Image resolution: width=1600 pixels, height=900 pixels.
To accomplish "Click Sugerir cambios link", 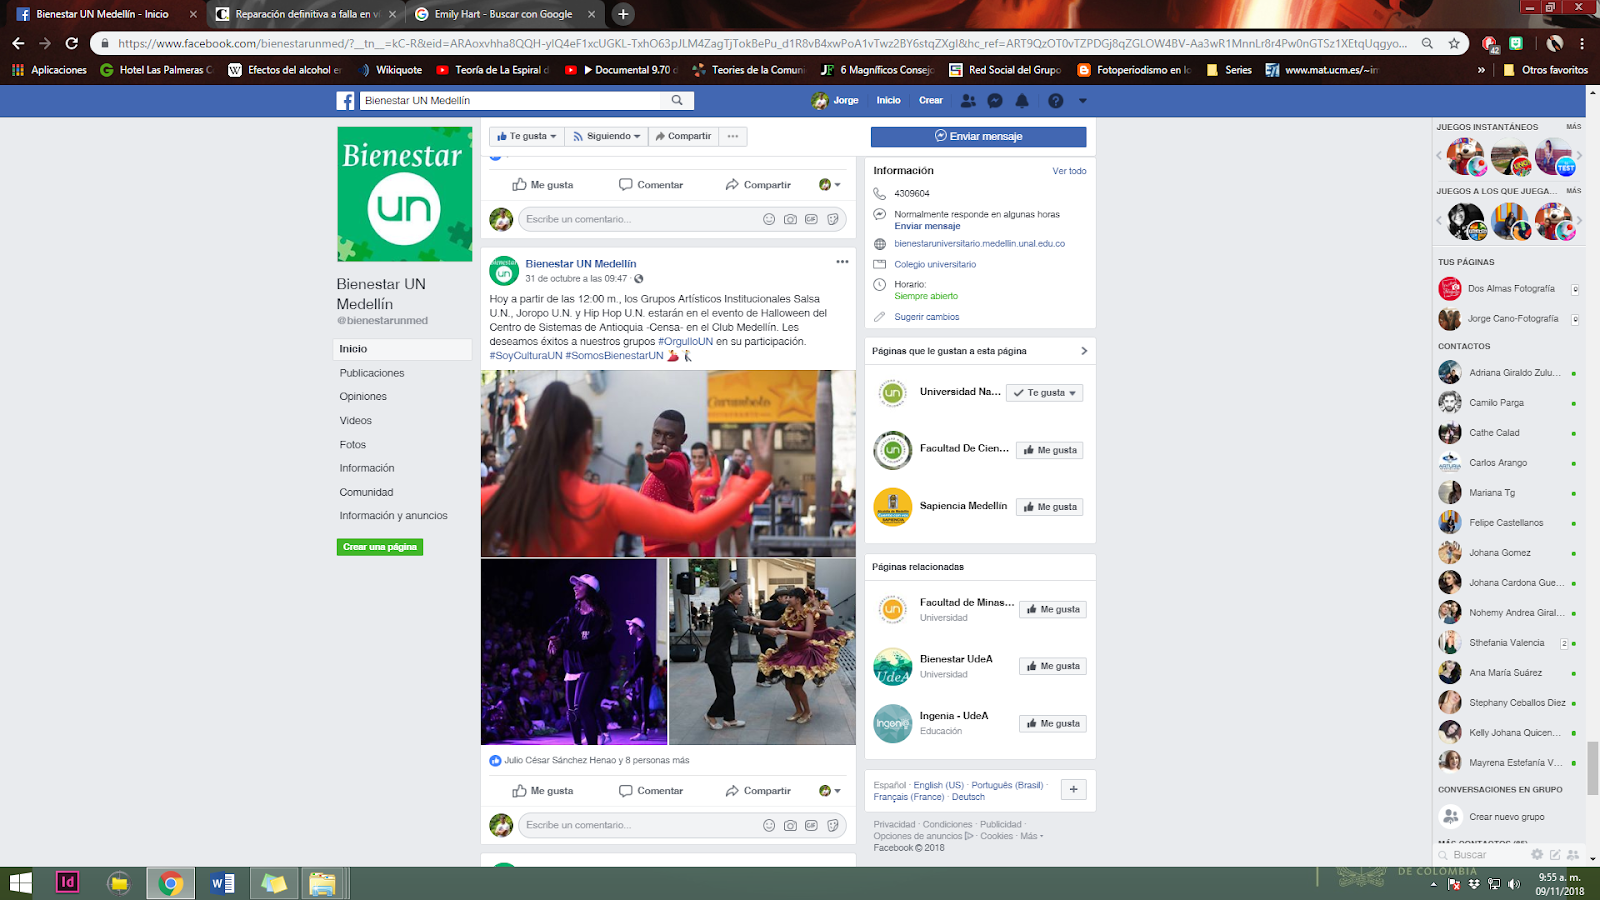I will click(926, 317).
